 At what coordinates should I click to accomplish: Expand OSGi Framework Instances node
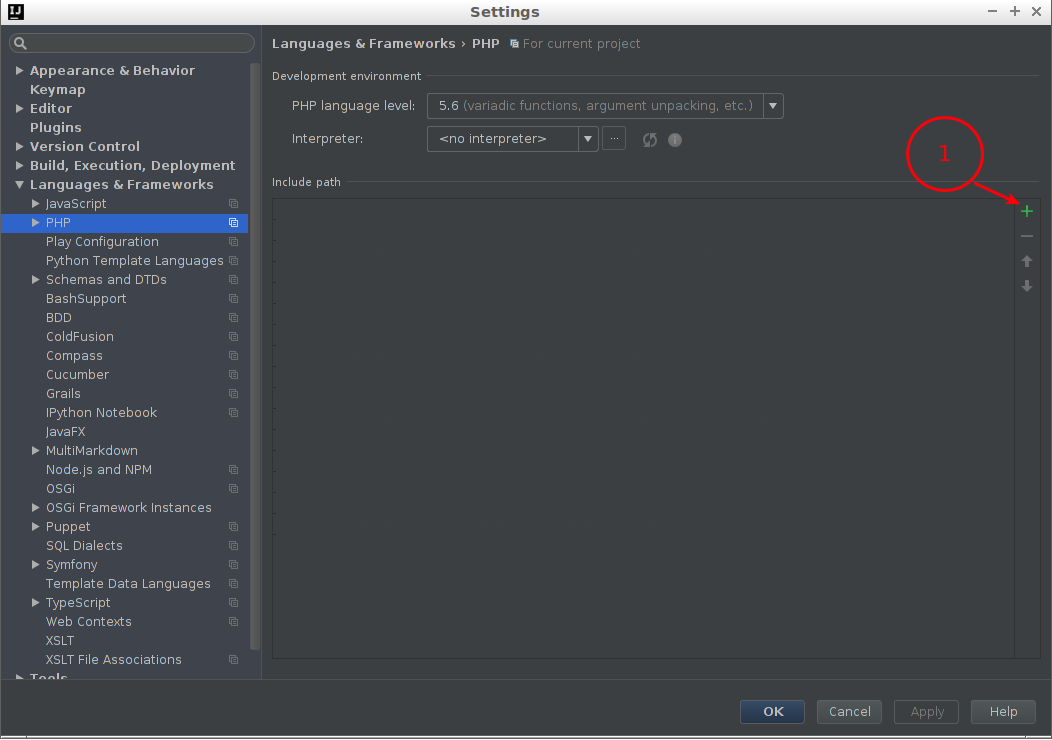(x=36, y=507)
